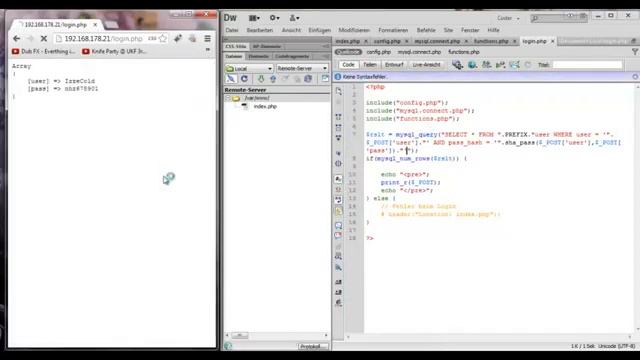The height and width of the screenshot is (360, 640).
Task: Bookmark the page with Chrome's star
Action: click(163, 38)
